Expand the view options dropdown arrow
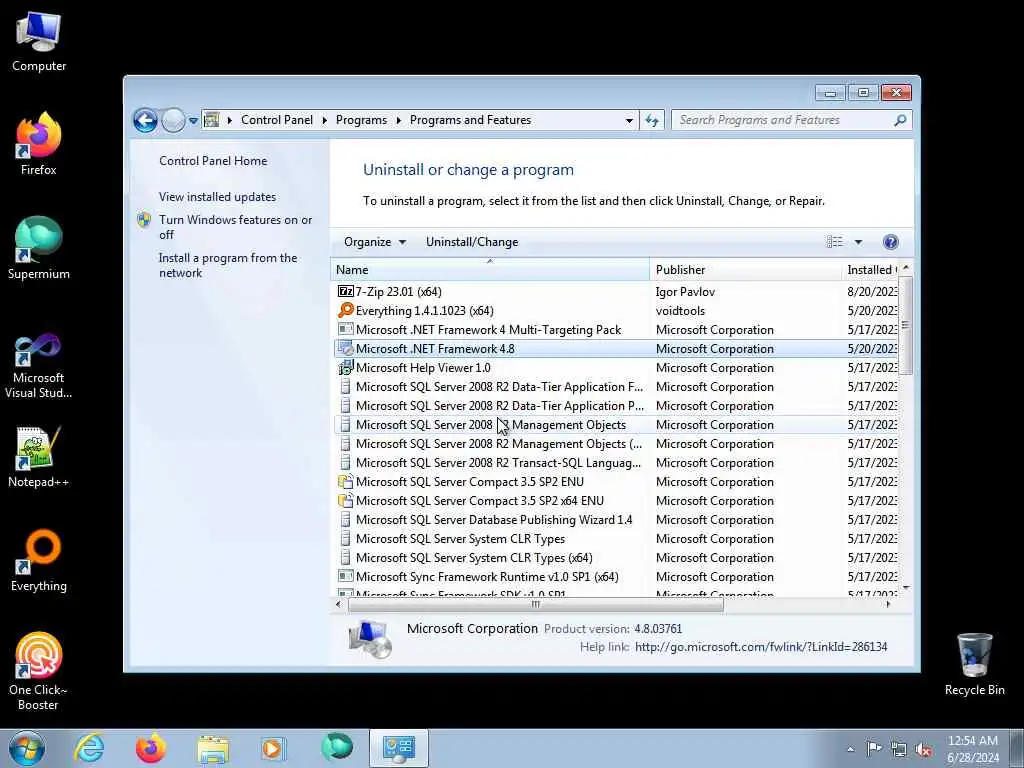The width and height of the screenshot is (1024, 768). [858, 242]
